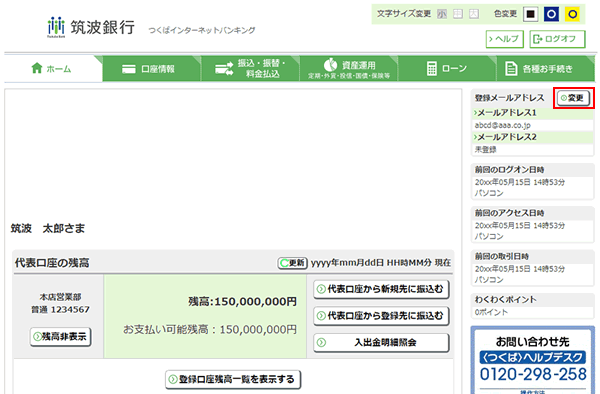Viewport: 600px width, 394px height.
Task: Open 入出金明細照会
Action: 381,342
